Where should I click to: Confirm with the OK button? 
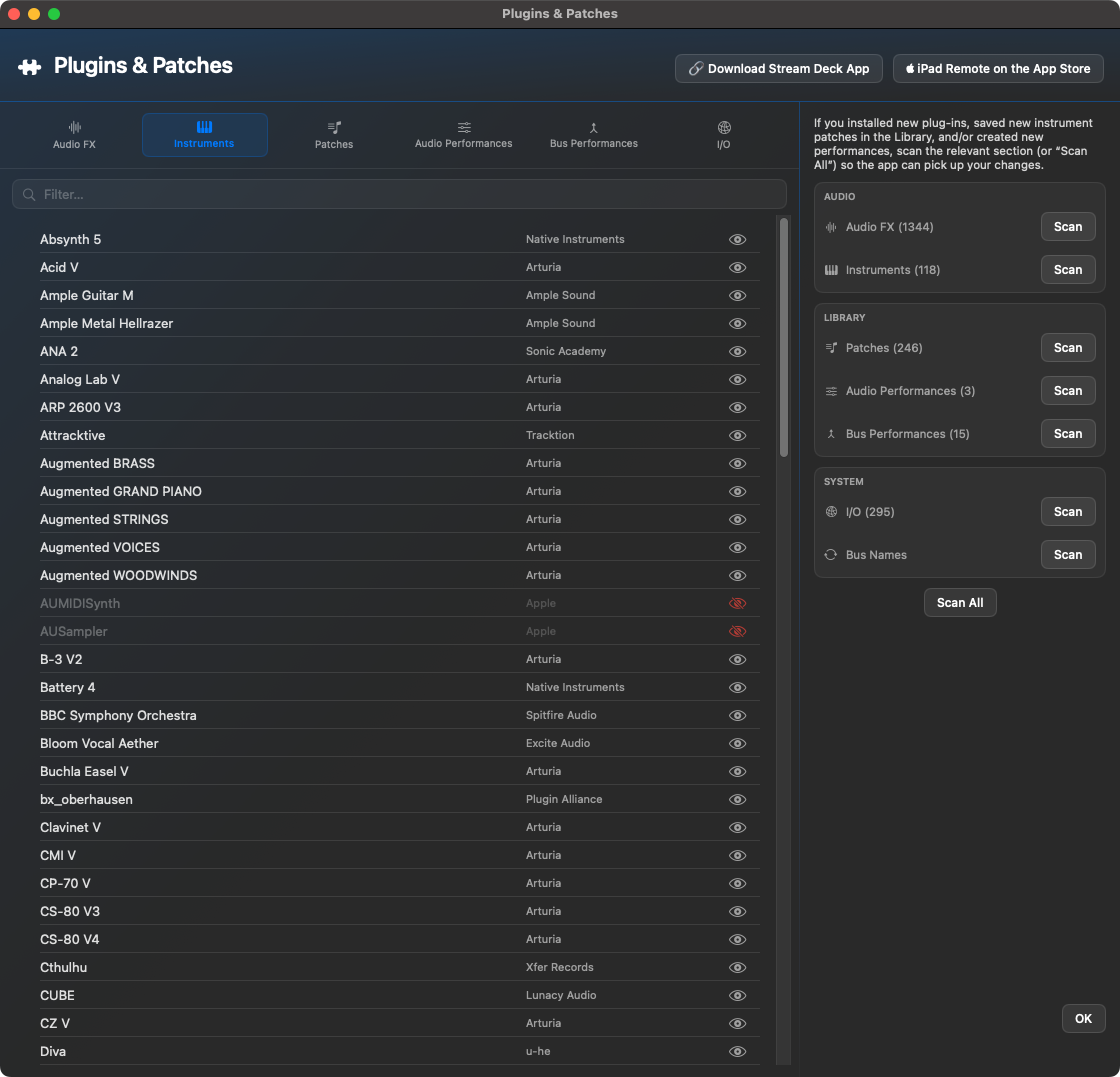(x=1084, y=1018)
